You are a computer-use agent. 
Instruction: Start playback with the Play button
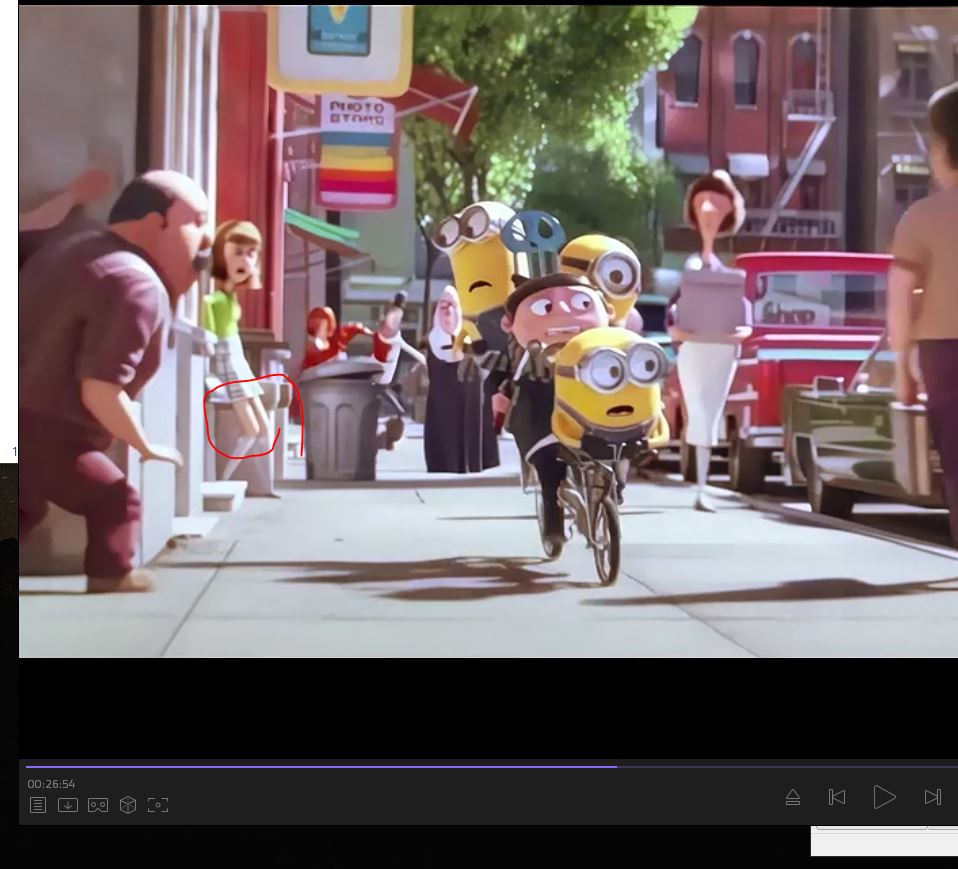pyautogui.click(x=884, y=797)
